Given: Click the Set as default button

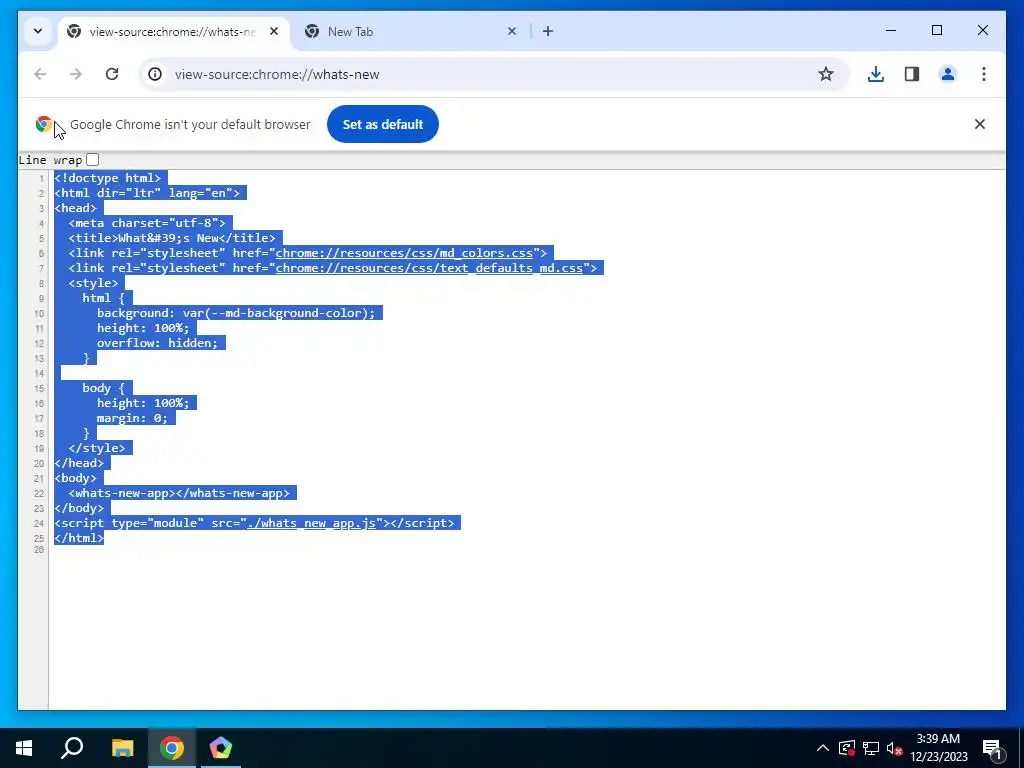Looking at the screenshot, I should (383, 124).
